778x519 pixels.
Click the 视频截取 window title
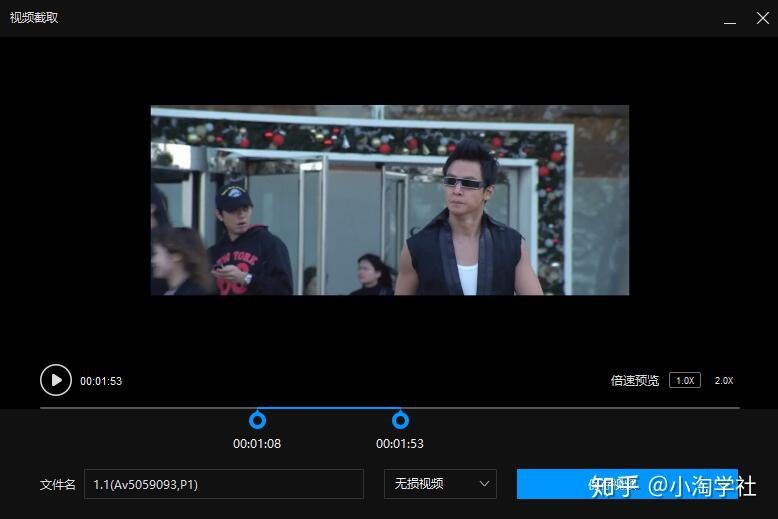pos(34,18)
